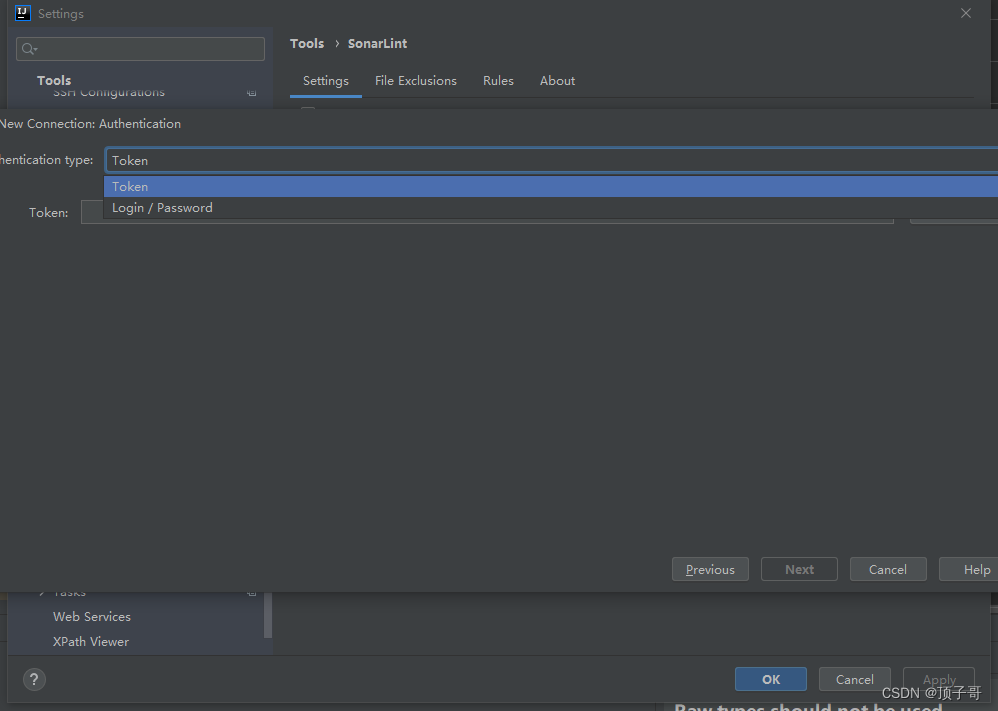Open the Rules tab
Viewport: 998px width, 711px height.
point(498,80)
